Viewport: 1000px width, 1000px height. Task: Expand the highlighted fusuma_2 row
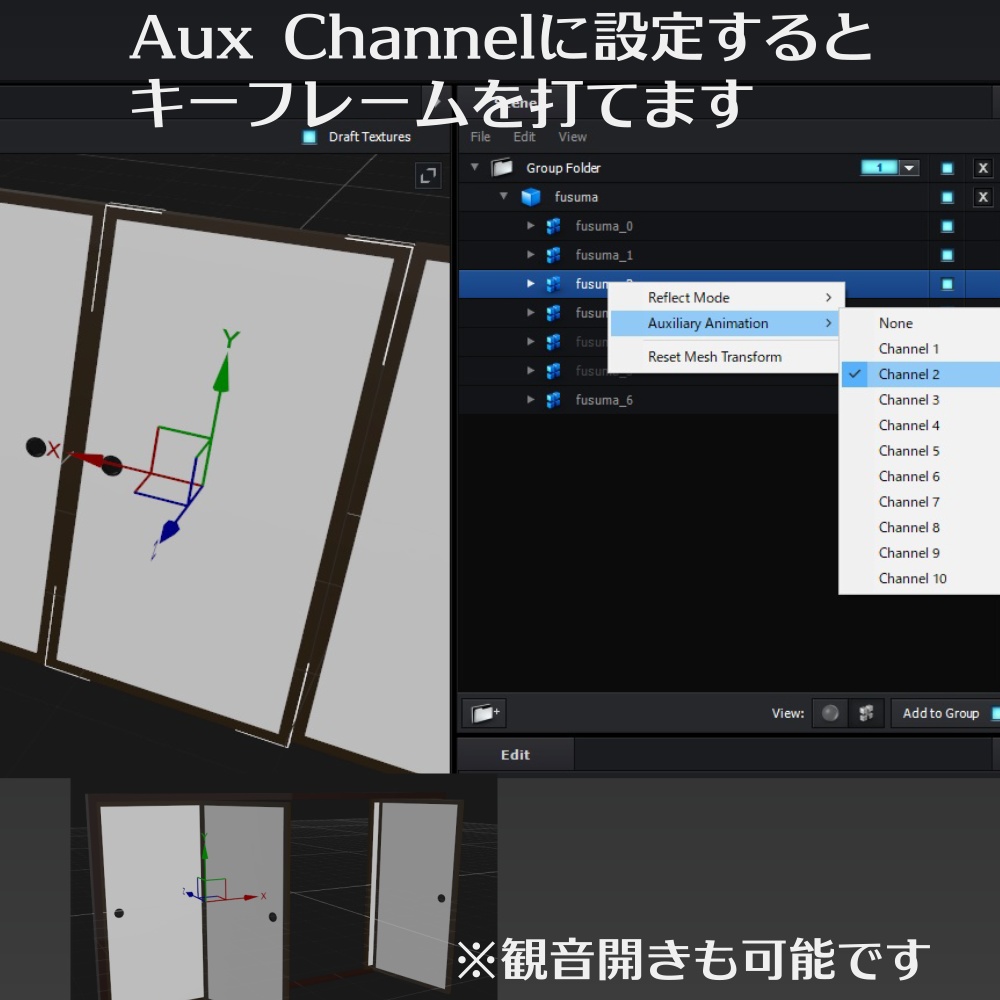(531, 283)
